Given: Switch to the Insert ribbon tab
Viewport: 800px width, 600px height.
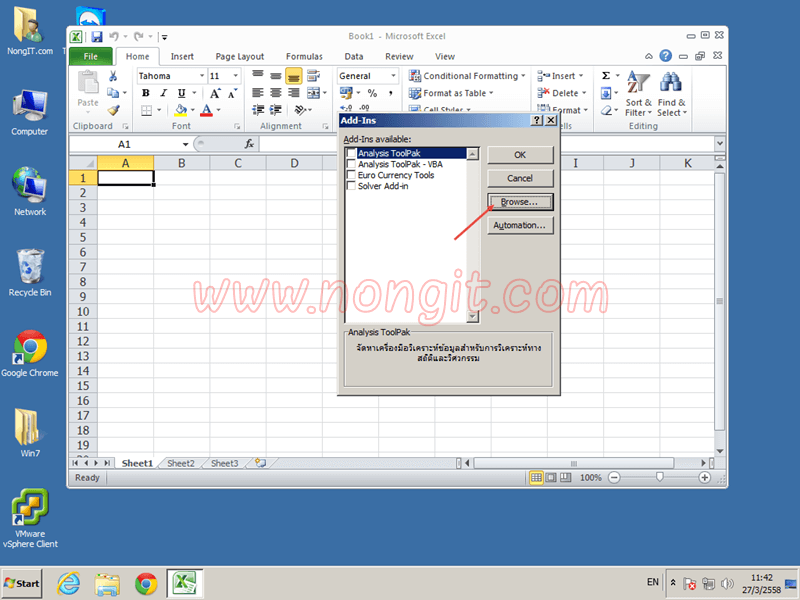Looking at the screenshot, I should click(x=182, y=57).
